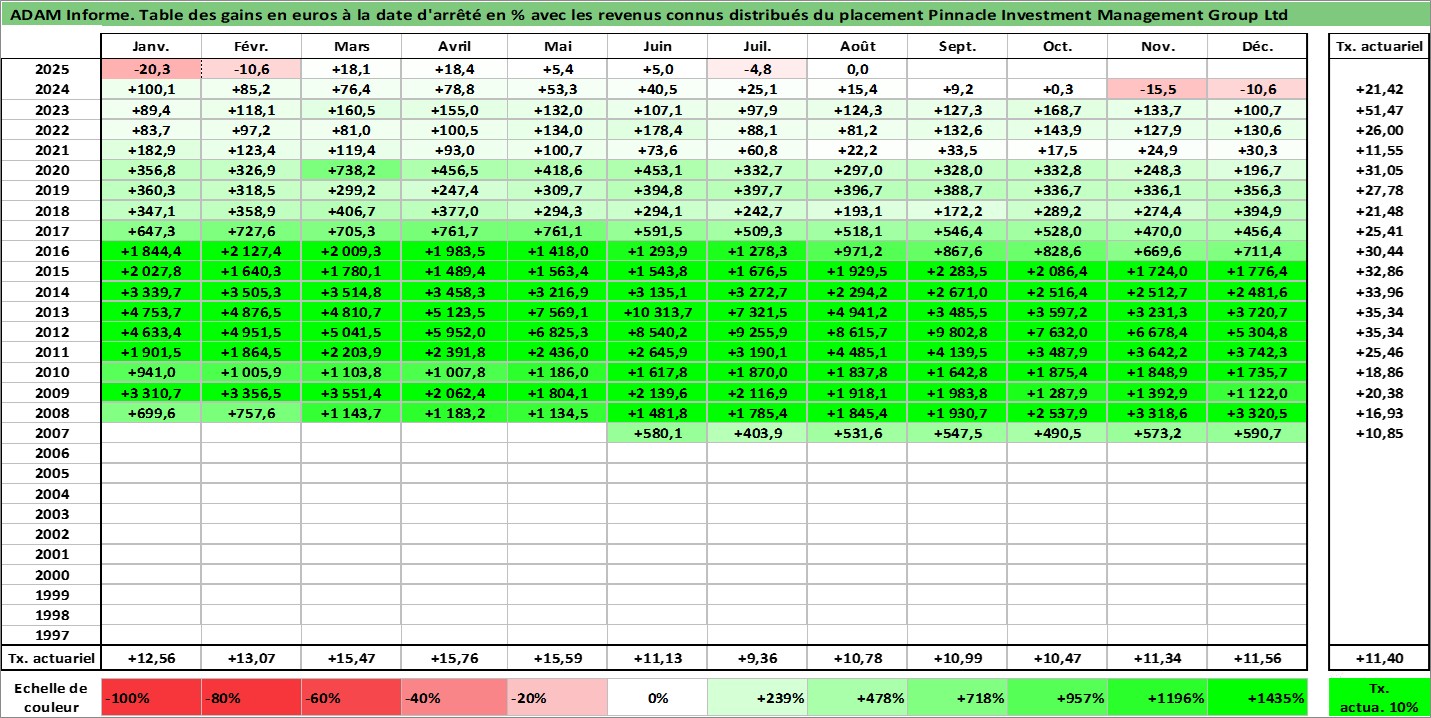The height and width of the screenshot is (718, 1431).
Task: Select the -4,8 cell for Juil. 2025
Action: pyautogui.click(x=757, y=69)
